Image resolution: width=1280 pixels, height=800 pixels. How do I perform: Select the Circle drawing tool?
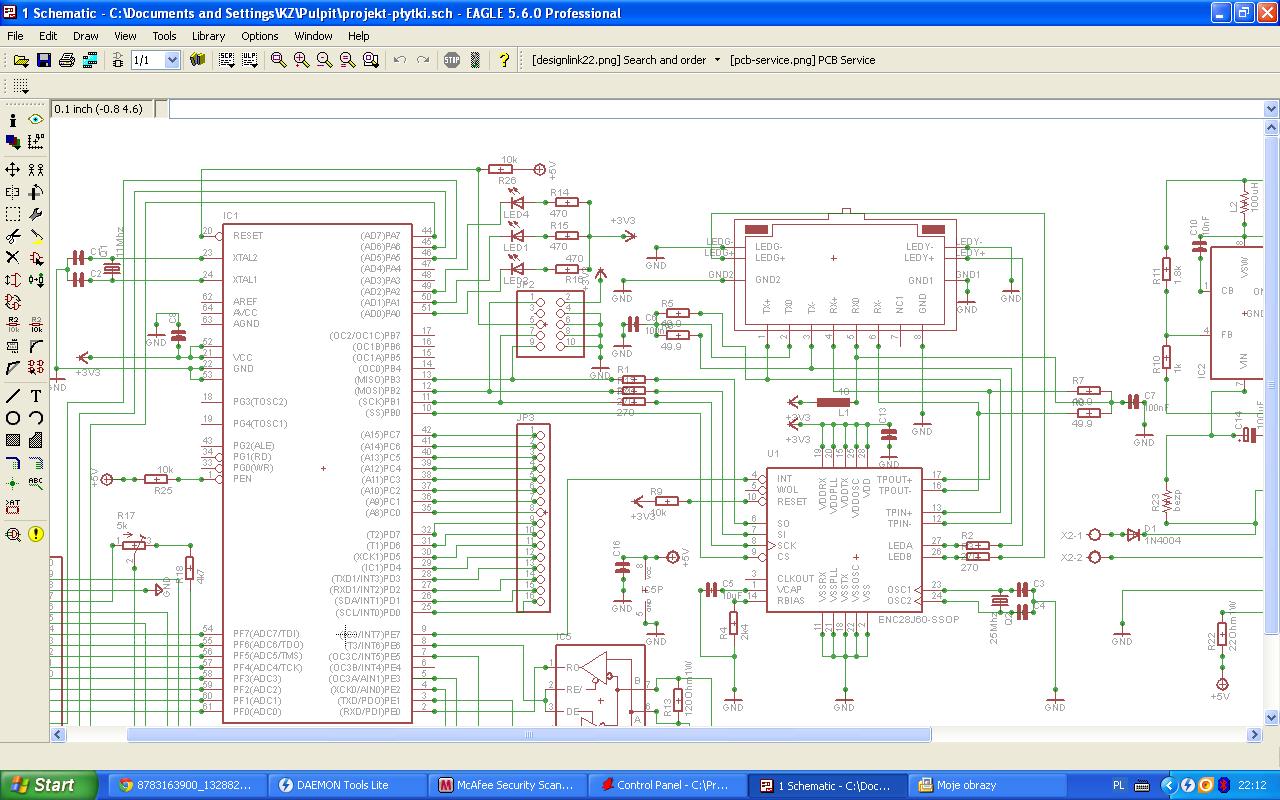point(13,418)
